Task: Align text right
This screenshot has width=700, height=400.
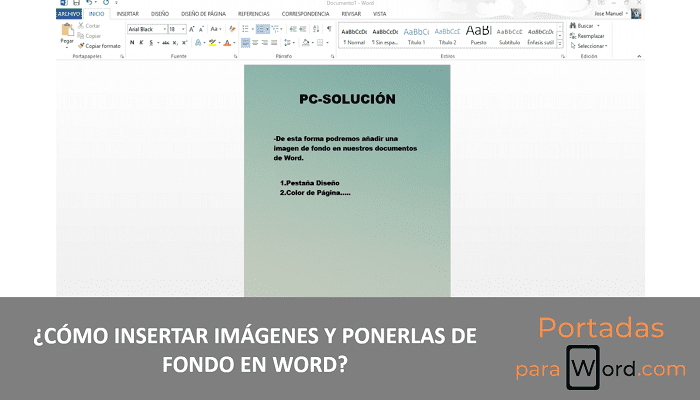Action: click(264, 43)
